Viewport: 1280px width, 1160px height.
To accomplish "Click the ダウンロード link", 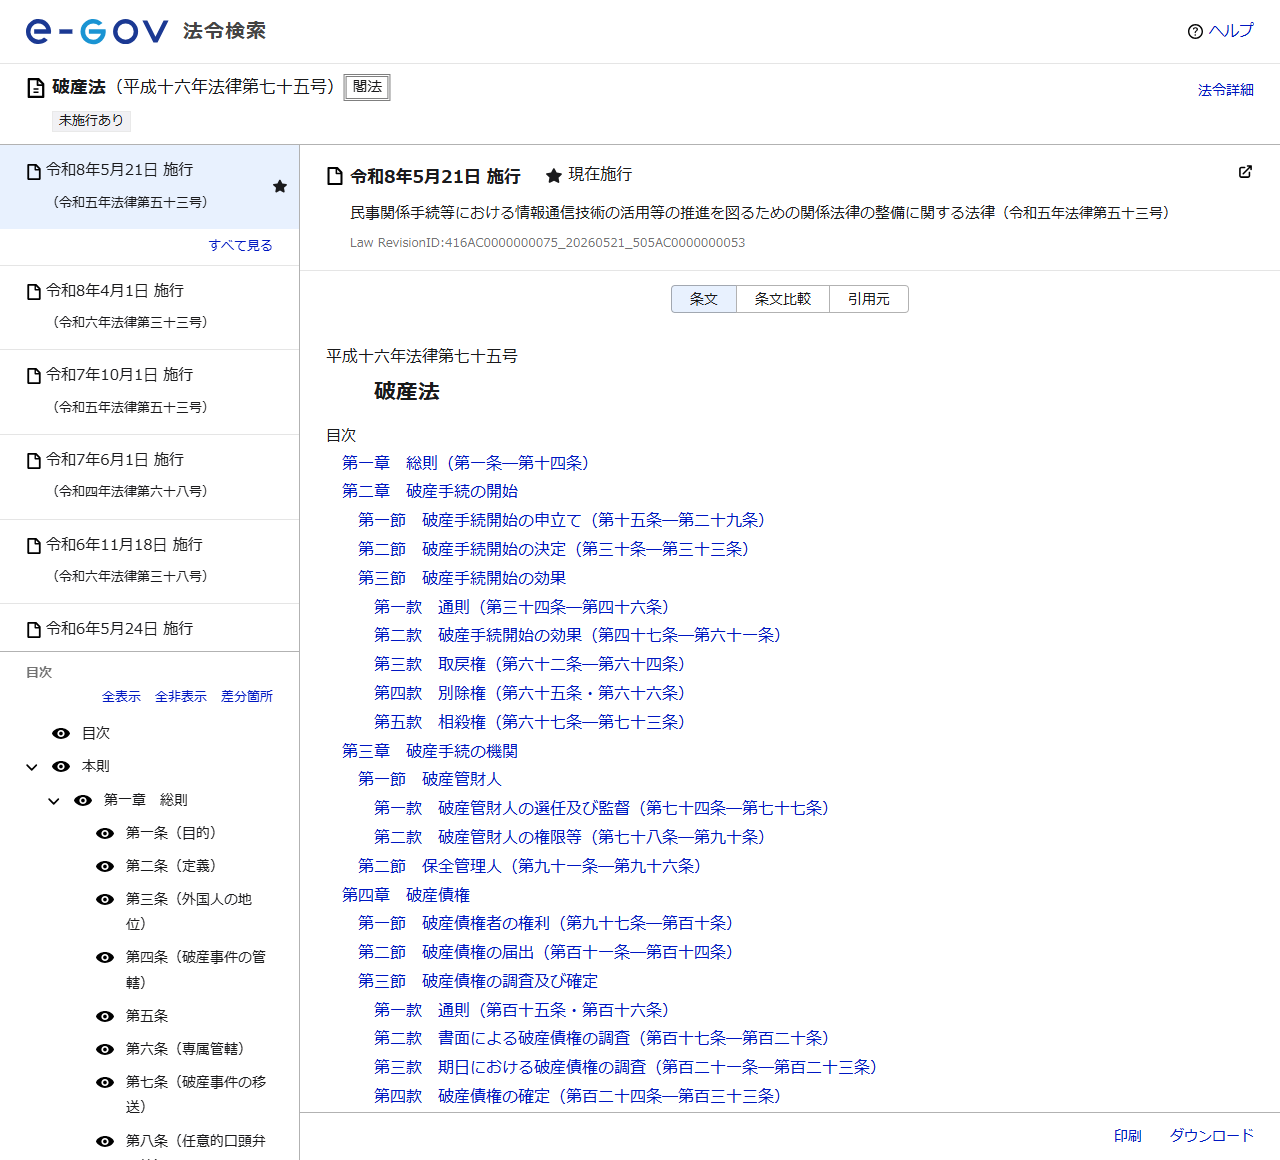I will [x=1212, y=1136].
